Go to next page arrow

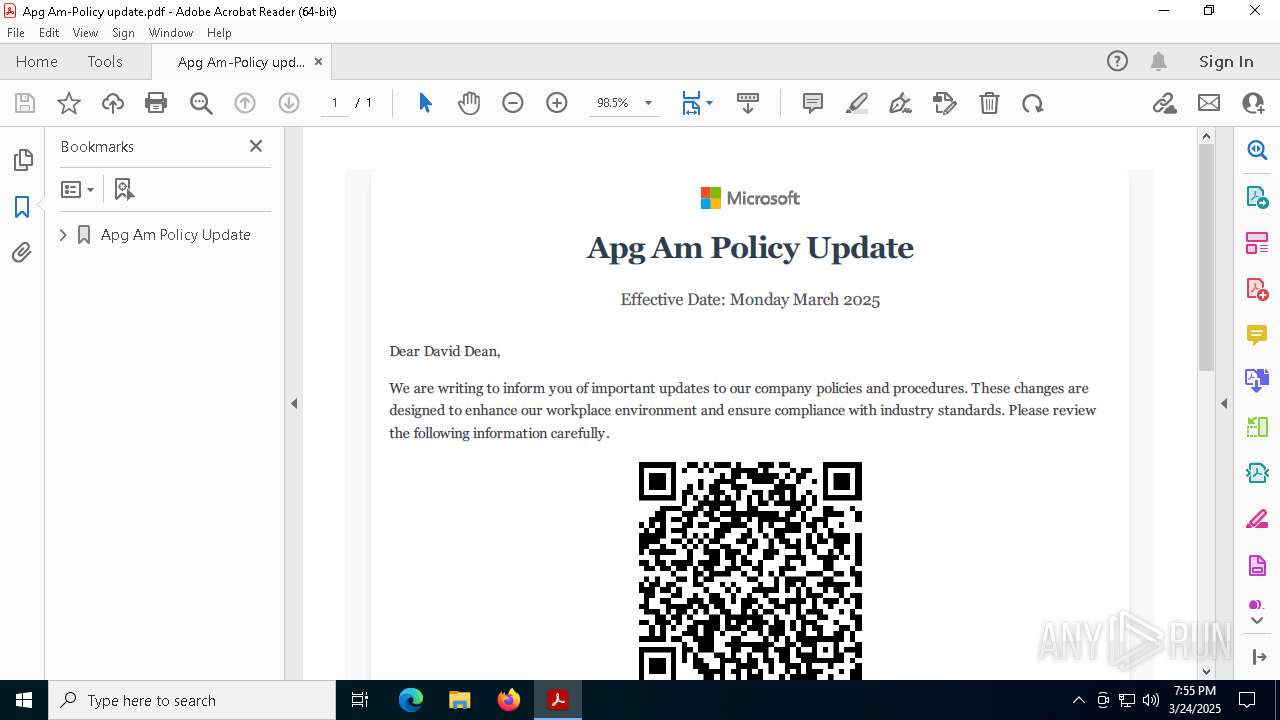coord(289,103)
